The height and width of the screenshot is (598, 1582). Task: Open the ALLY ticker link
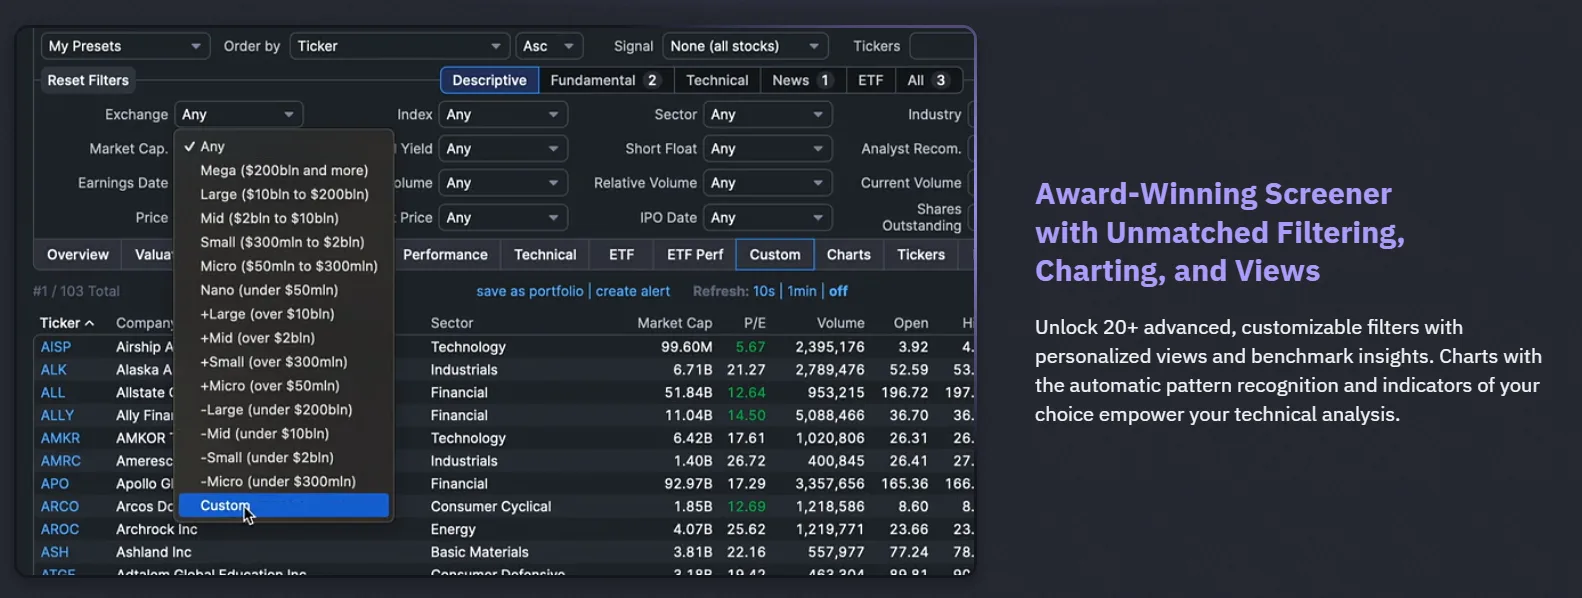click(x=57, y=415)
